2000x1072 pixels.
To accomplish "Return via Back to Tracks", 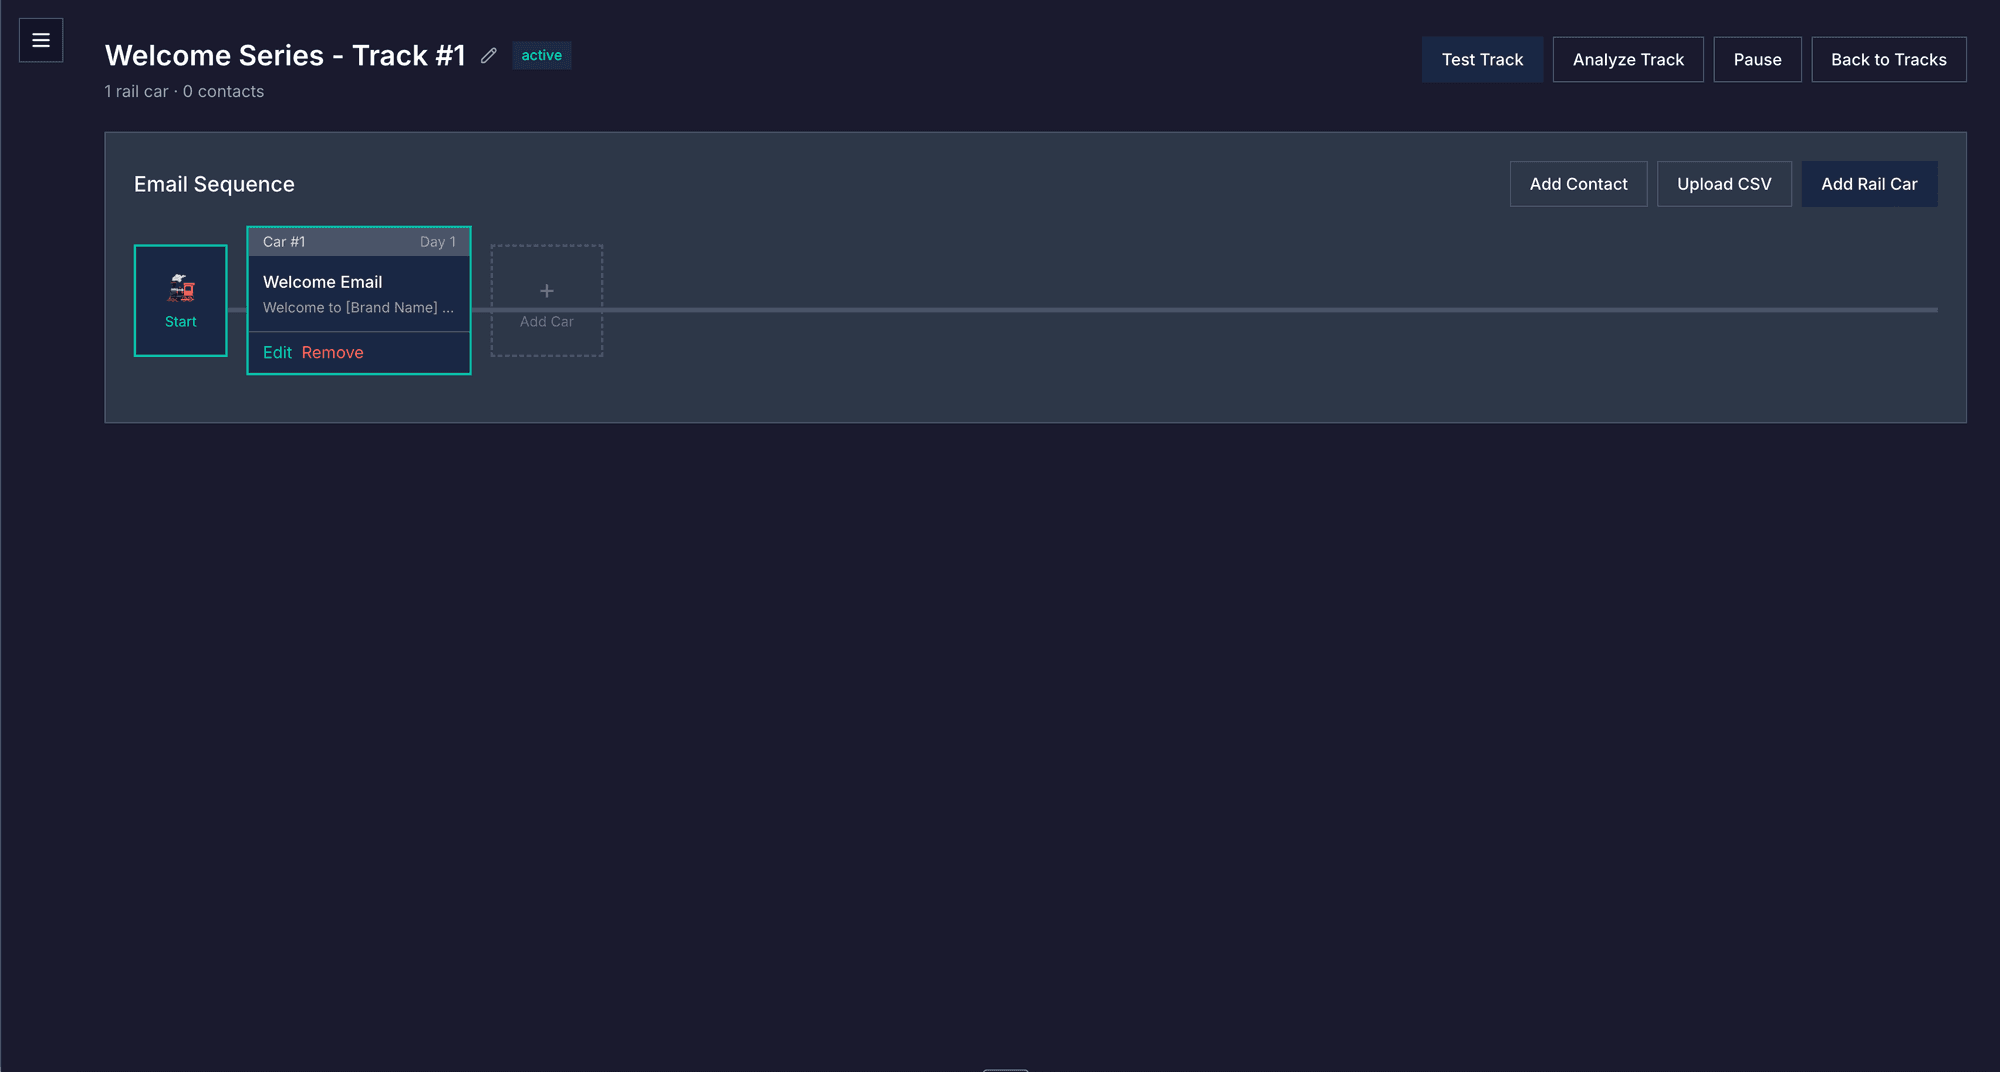I will point(1888,59).
